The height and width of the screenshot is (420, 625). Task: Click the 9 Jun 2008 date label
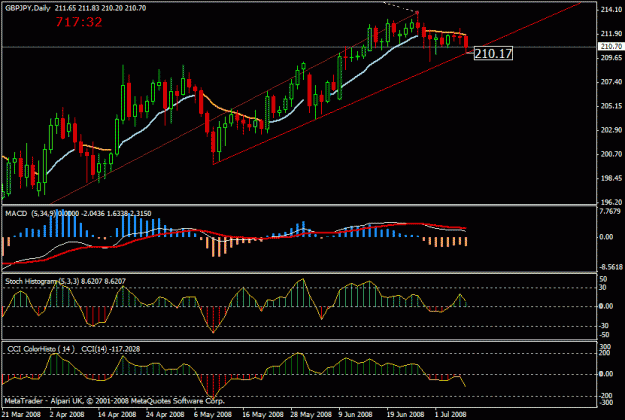click(356, 414)
